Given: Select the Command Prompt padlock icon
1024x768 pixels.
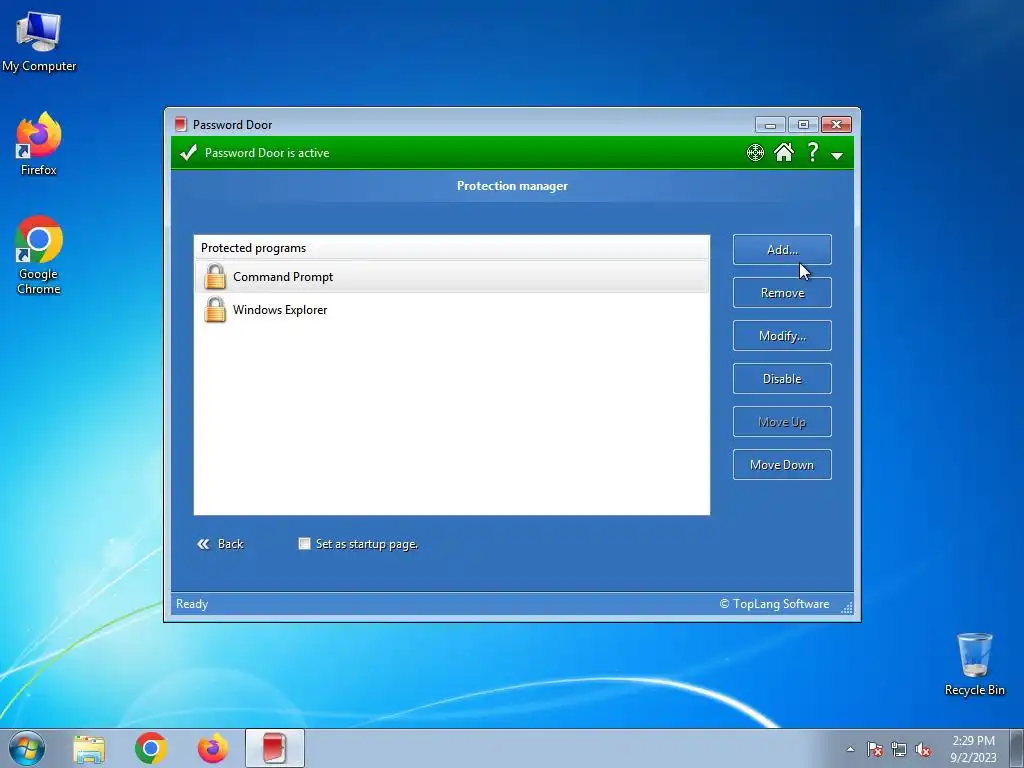Looking at the screenshot, I should click(x=215, y=276).
